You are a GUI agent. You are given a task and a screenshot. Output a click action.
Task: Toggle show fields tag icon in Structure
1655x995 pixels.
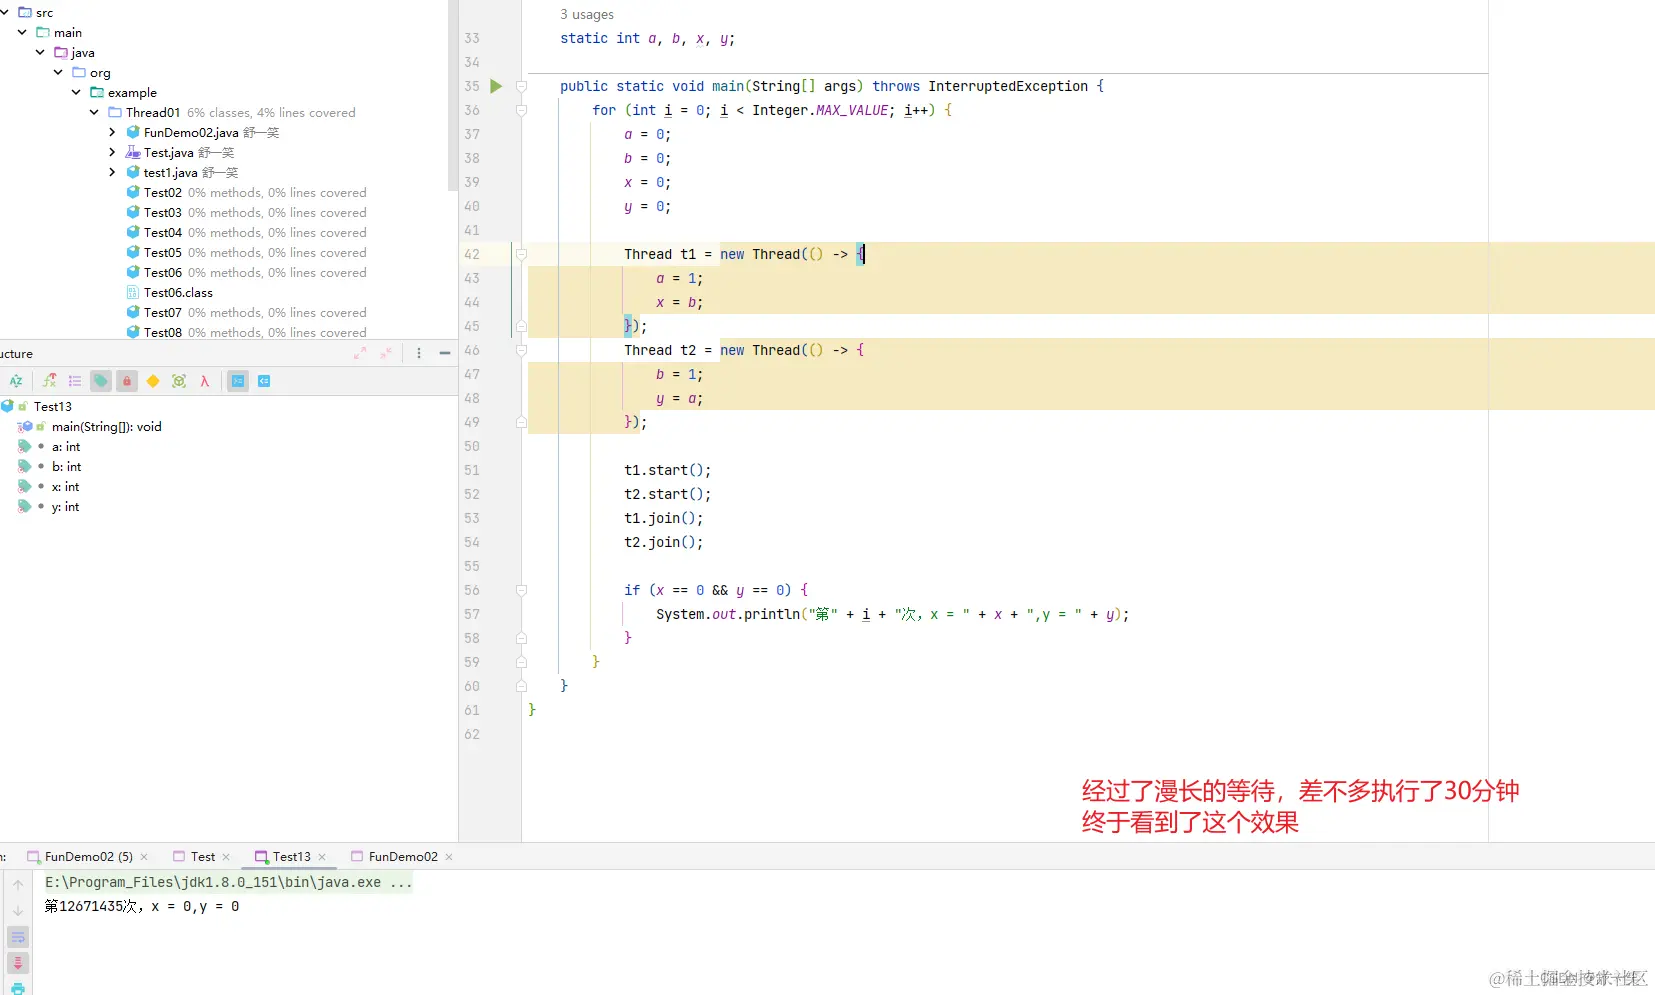[101, 381]
